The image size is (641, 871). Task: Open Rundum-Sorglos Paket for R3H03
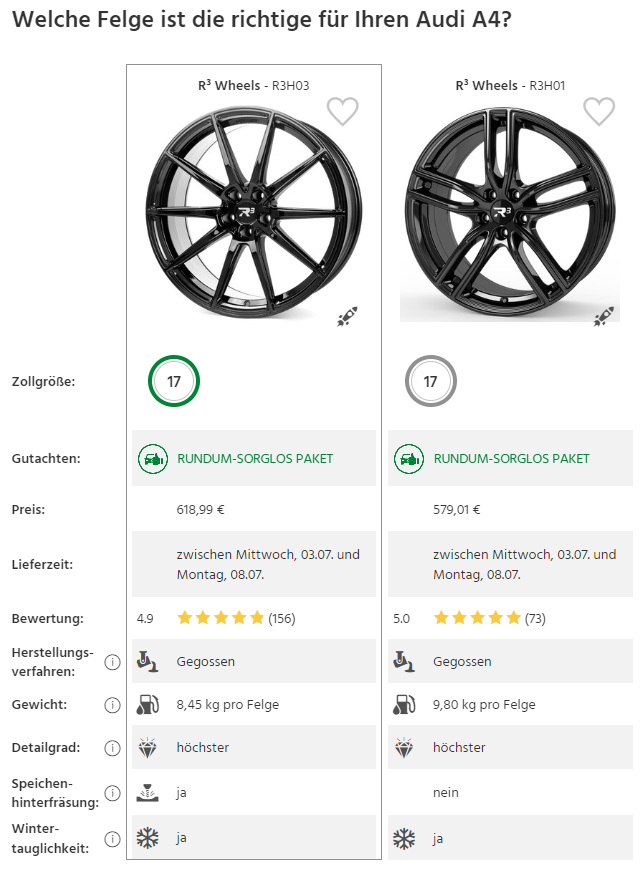255,459
